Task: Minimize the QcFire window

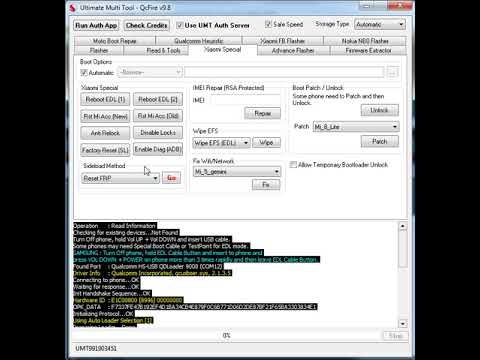Action: 367,6
